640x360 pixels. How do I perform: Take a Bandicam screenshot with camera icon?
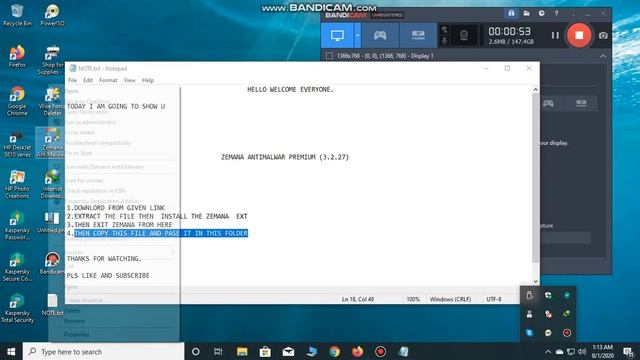pyautogui.click(x=603, y=36)
